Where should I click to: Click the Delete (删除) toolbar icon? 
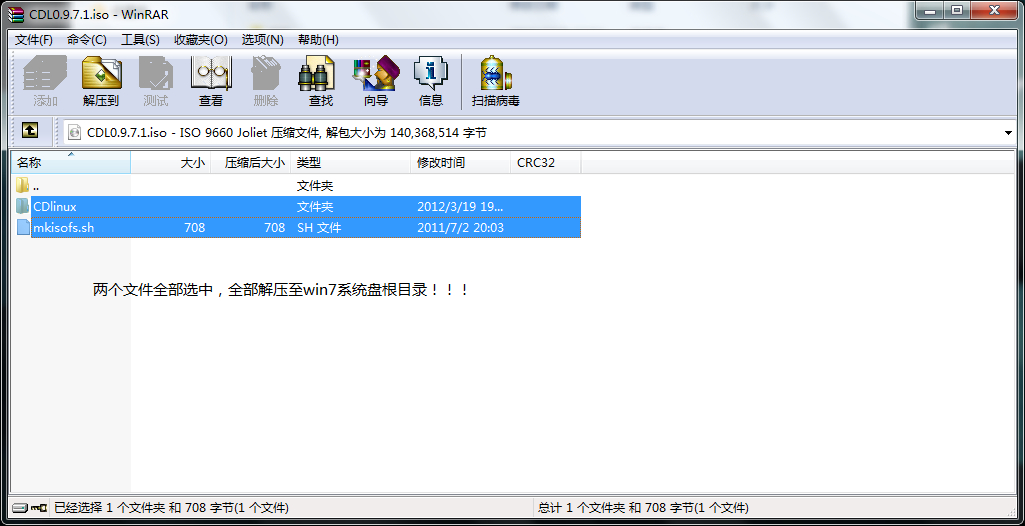click(265, 81)
